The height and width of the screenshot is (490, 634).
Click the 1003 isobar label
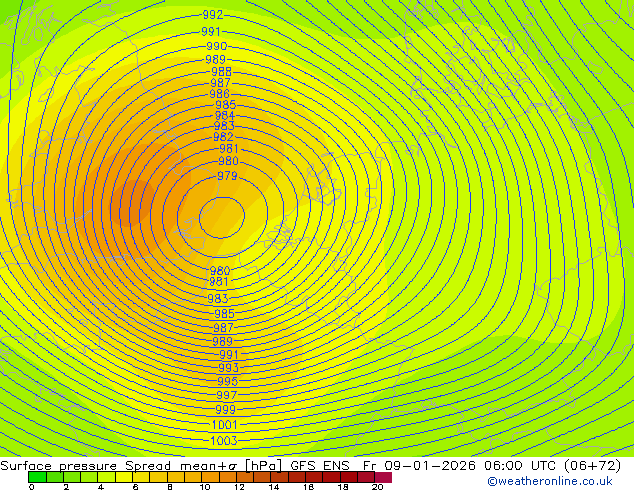(x=224, y=441)
